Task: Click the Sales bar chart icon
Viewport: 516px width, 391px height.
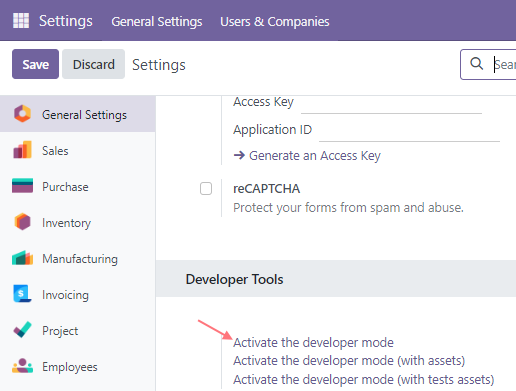Action: (22, 150)
